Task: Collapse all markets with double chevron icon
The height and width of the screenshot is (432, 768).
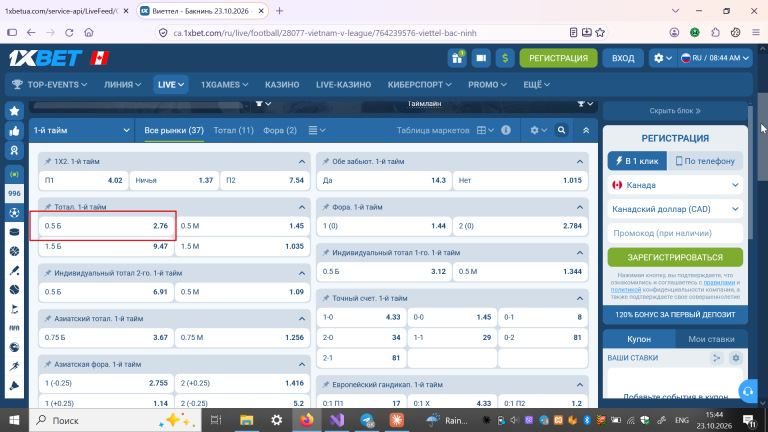Action: point(586,130)
